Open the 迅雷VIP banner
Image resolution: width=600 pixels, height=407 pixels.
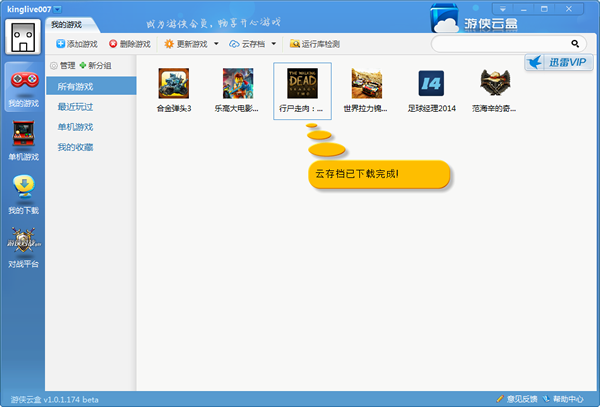pyautogui.click(x=559, y=62)
